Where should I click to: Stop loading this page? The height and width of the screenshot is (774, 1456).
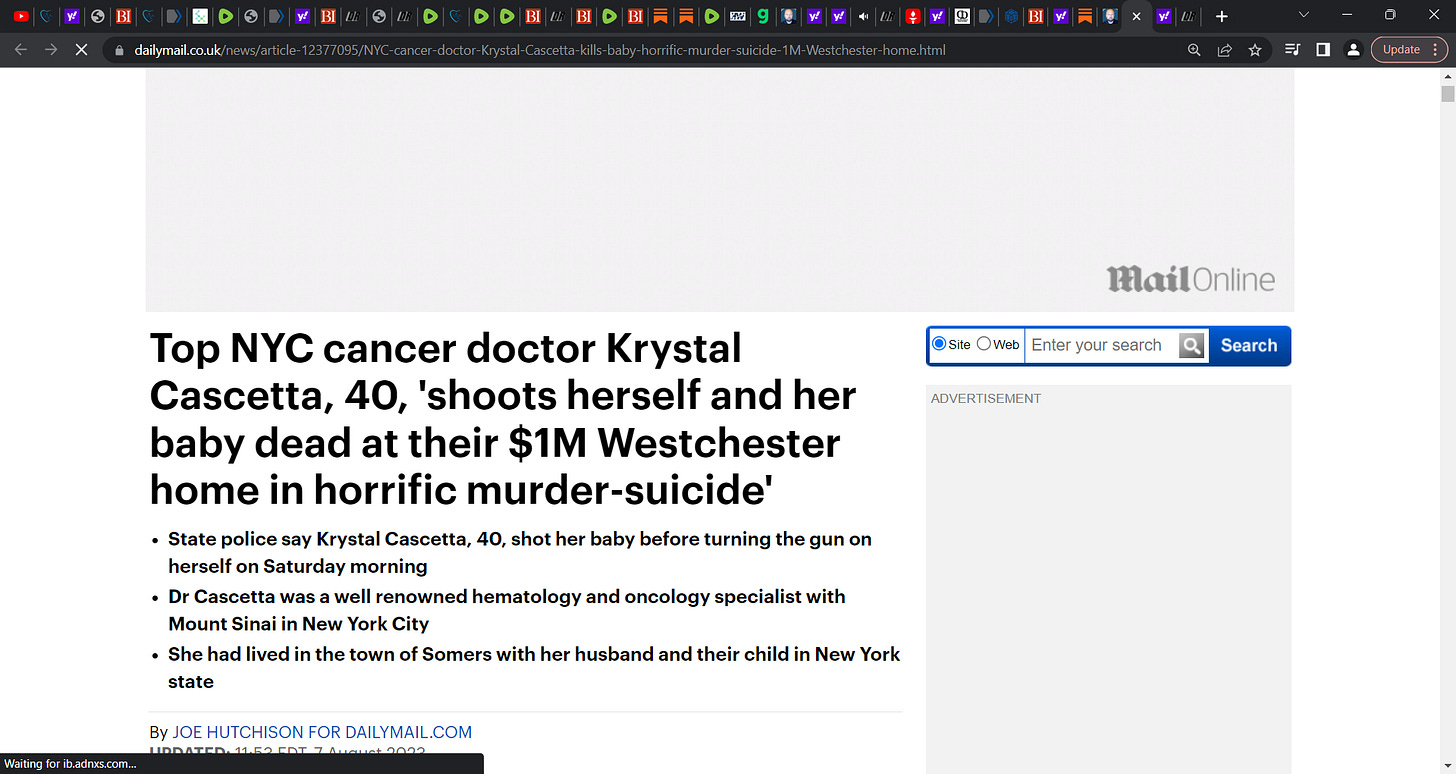pos(81,49)
